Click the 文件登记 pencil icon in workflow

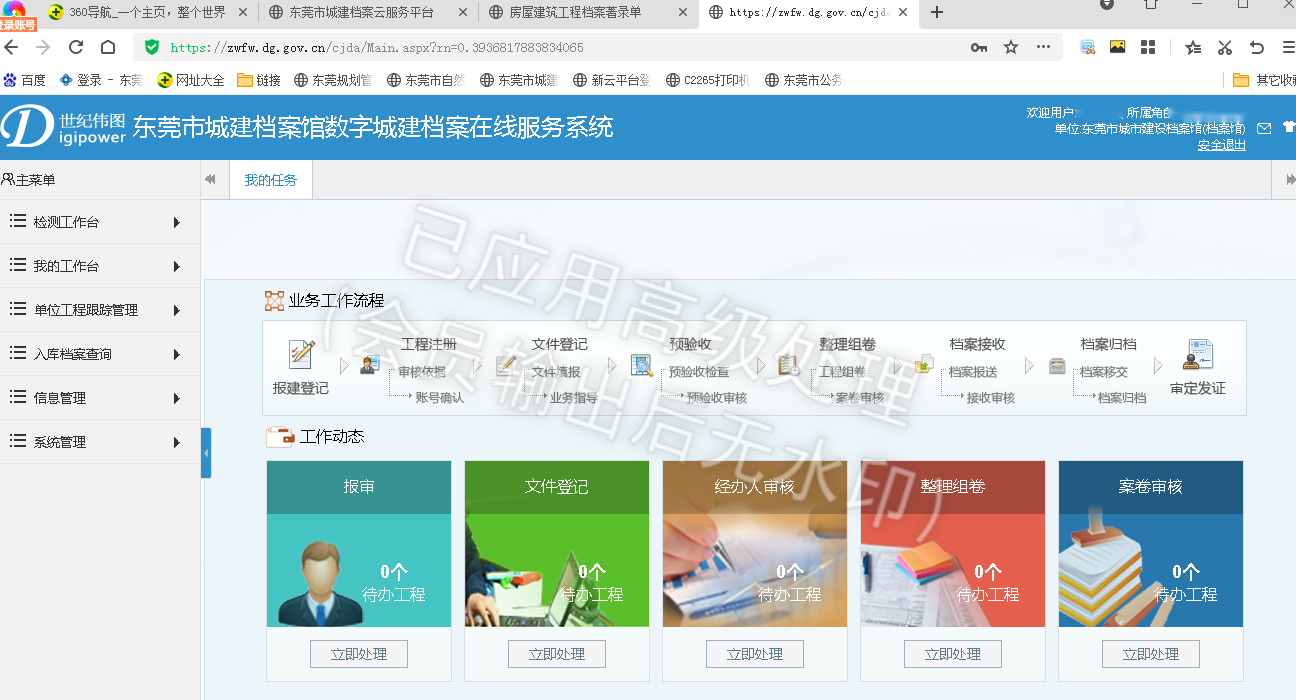pyautogui.click(x=506, y=366)
